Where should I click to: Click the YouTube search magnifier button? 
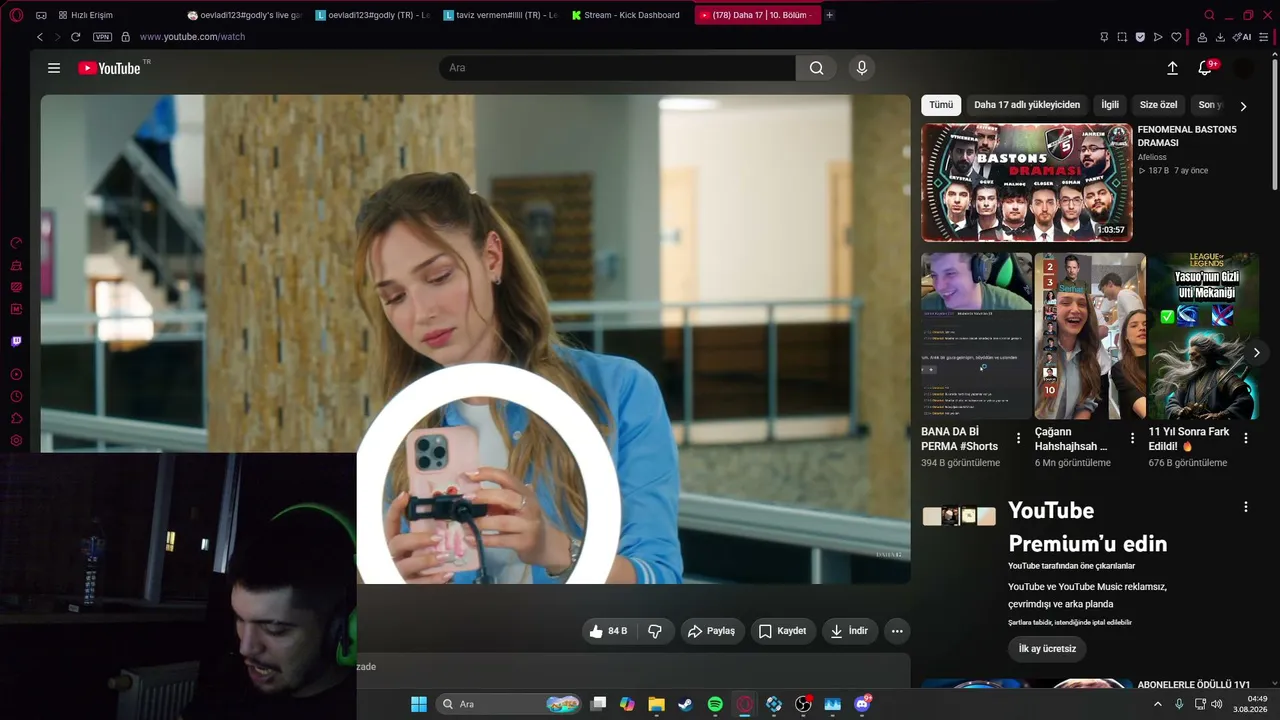coord(817,68)
